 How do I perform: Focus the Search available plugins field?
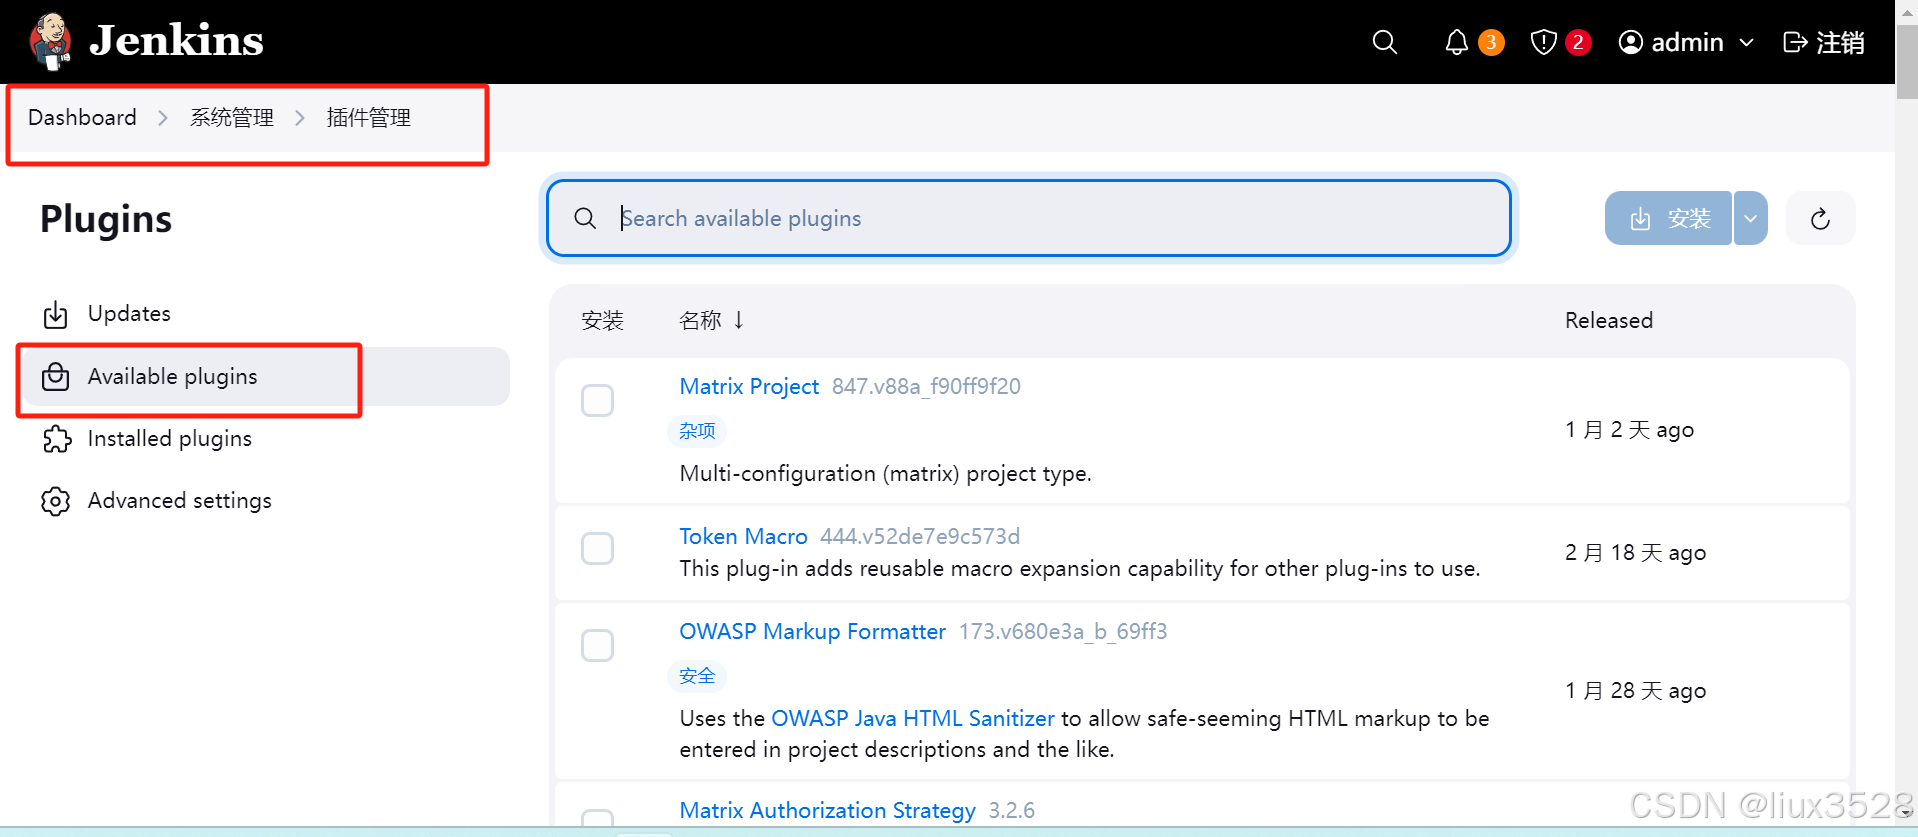[1028, 218]
